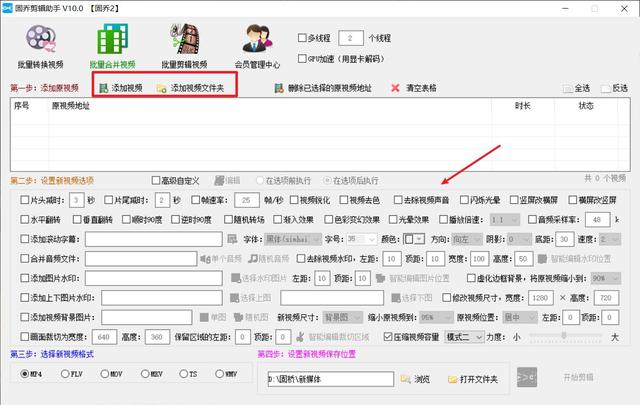The width and height of the screenshot is (640, 405).
Task: Open 新视频尺寸 dropdown
Action: click(343, 317)
